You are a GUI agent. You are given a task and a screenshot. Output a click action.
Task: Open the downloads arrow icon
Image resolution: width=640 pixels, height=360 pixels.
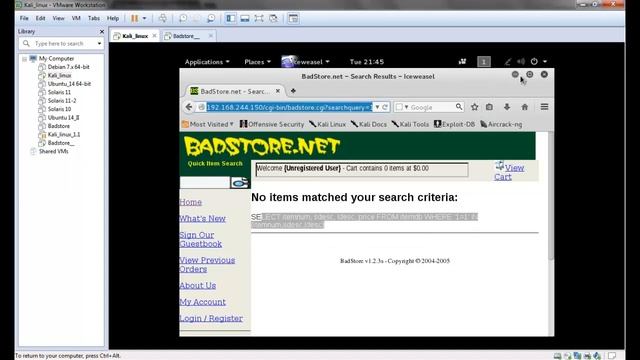pyautogui.click(x=507, y=107)
